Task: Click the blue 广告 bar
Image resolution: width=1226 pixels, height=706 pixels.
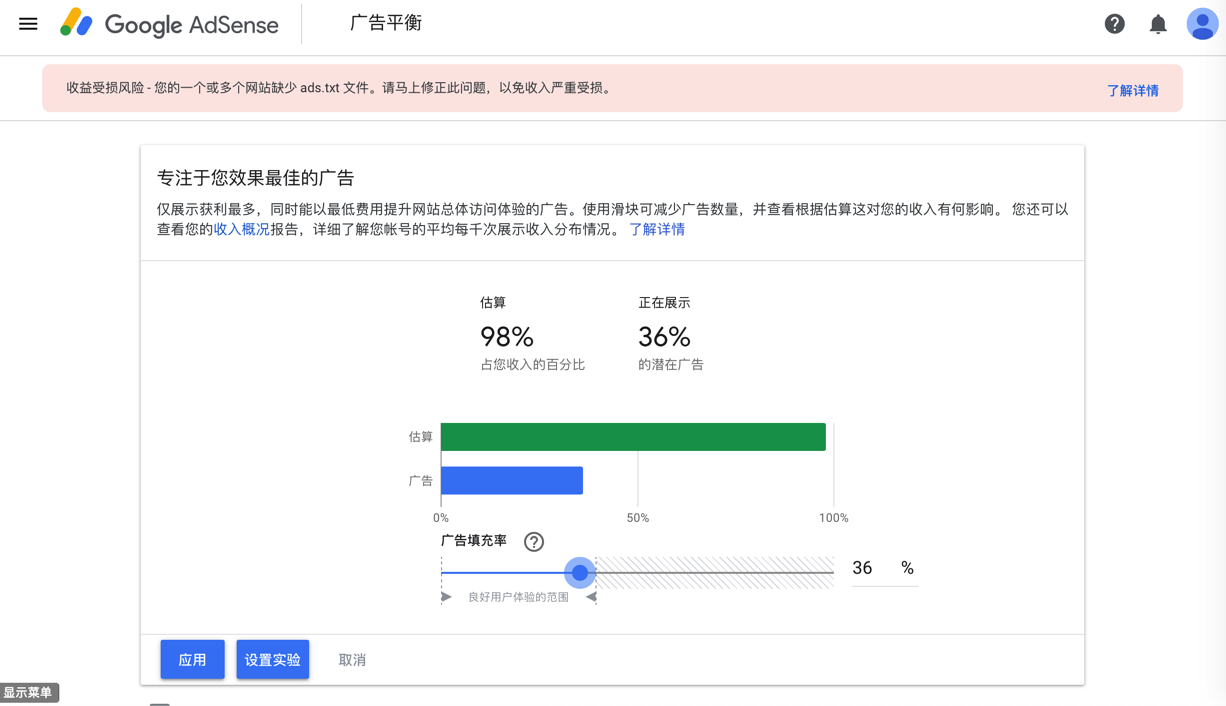Action: click(512, 481)
